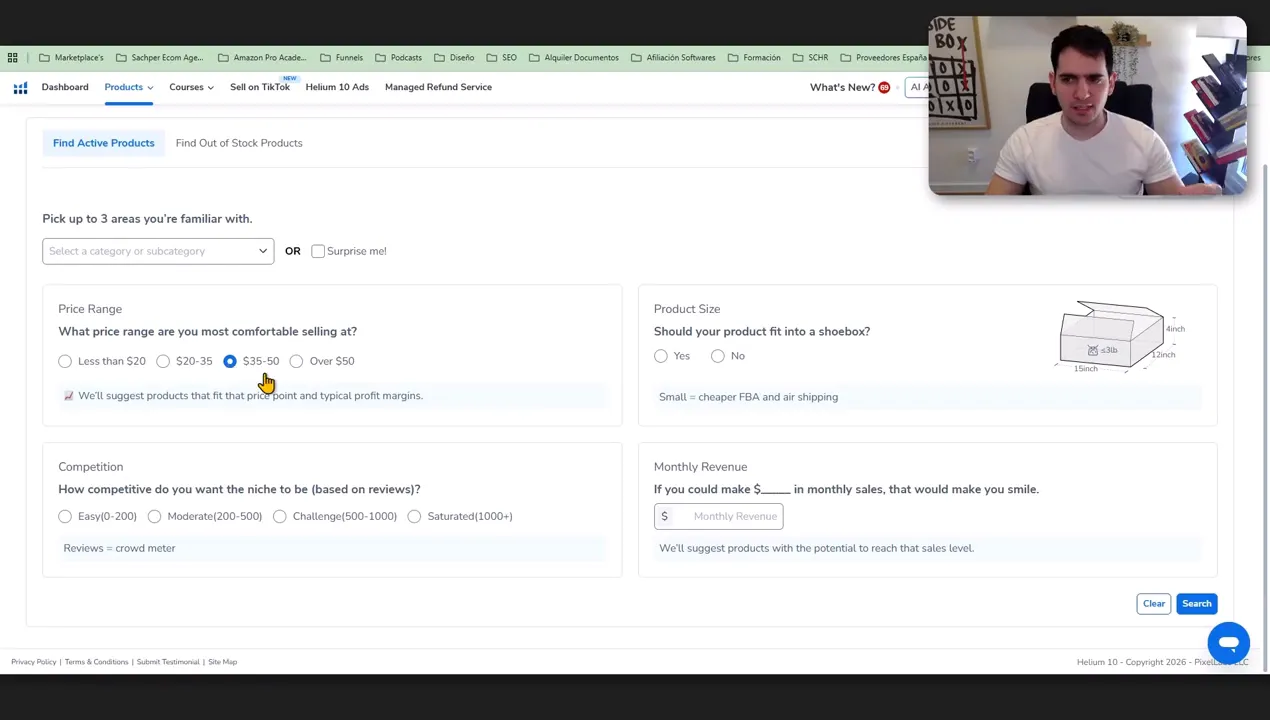Click the Price Range section title
This screenshot has height=720, width=1270.
[90, 309]
